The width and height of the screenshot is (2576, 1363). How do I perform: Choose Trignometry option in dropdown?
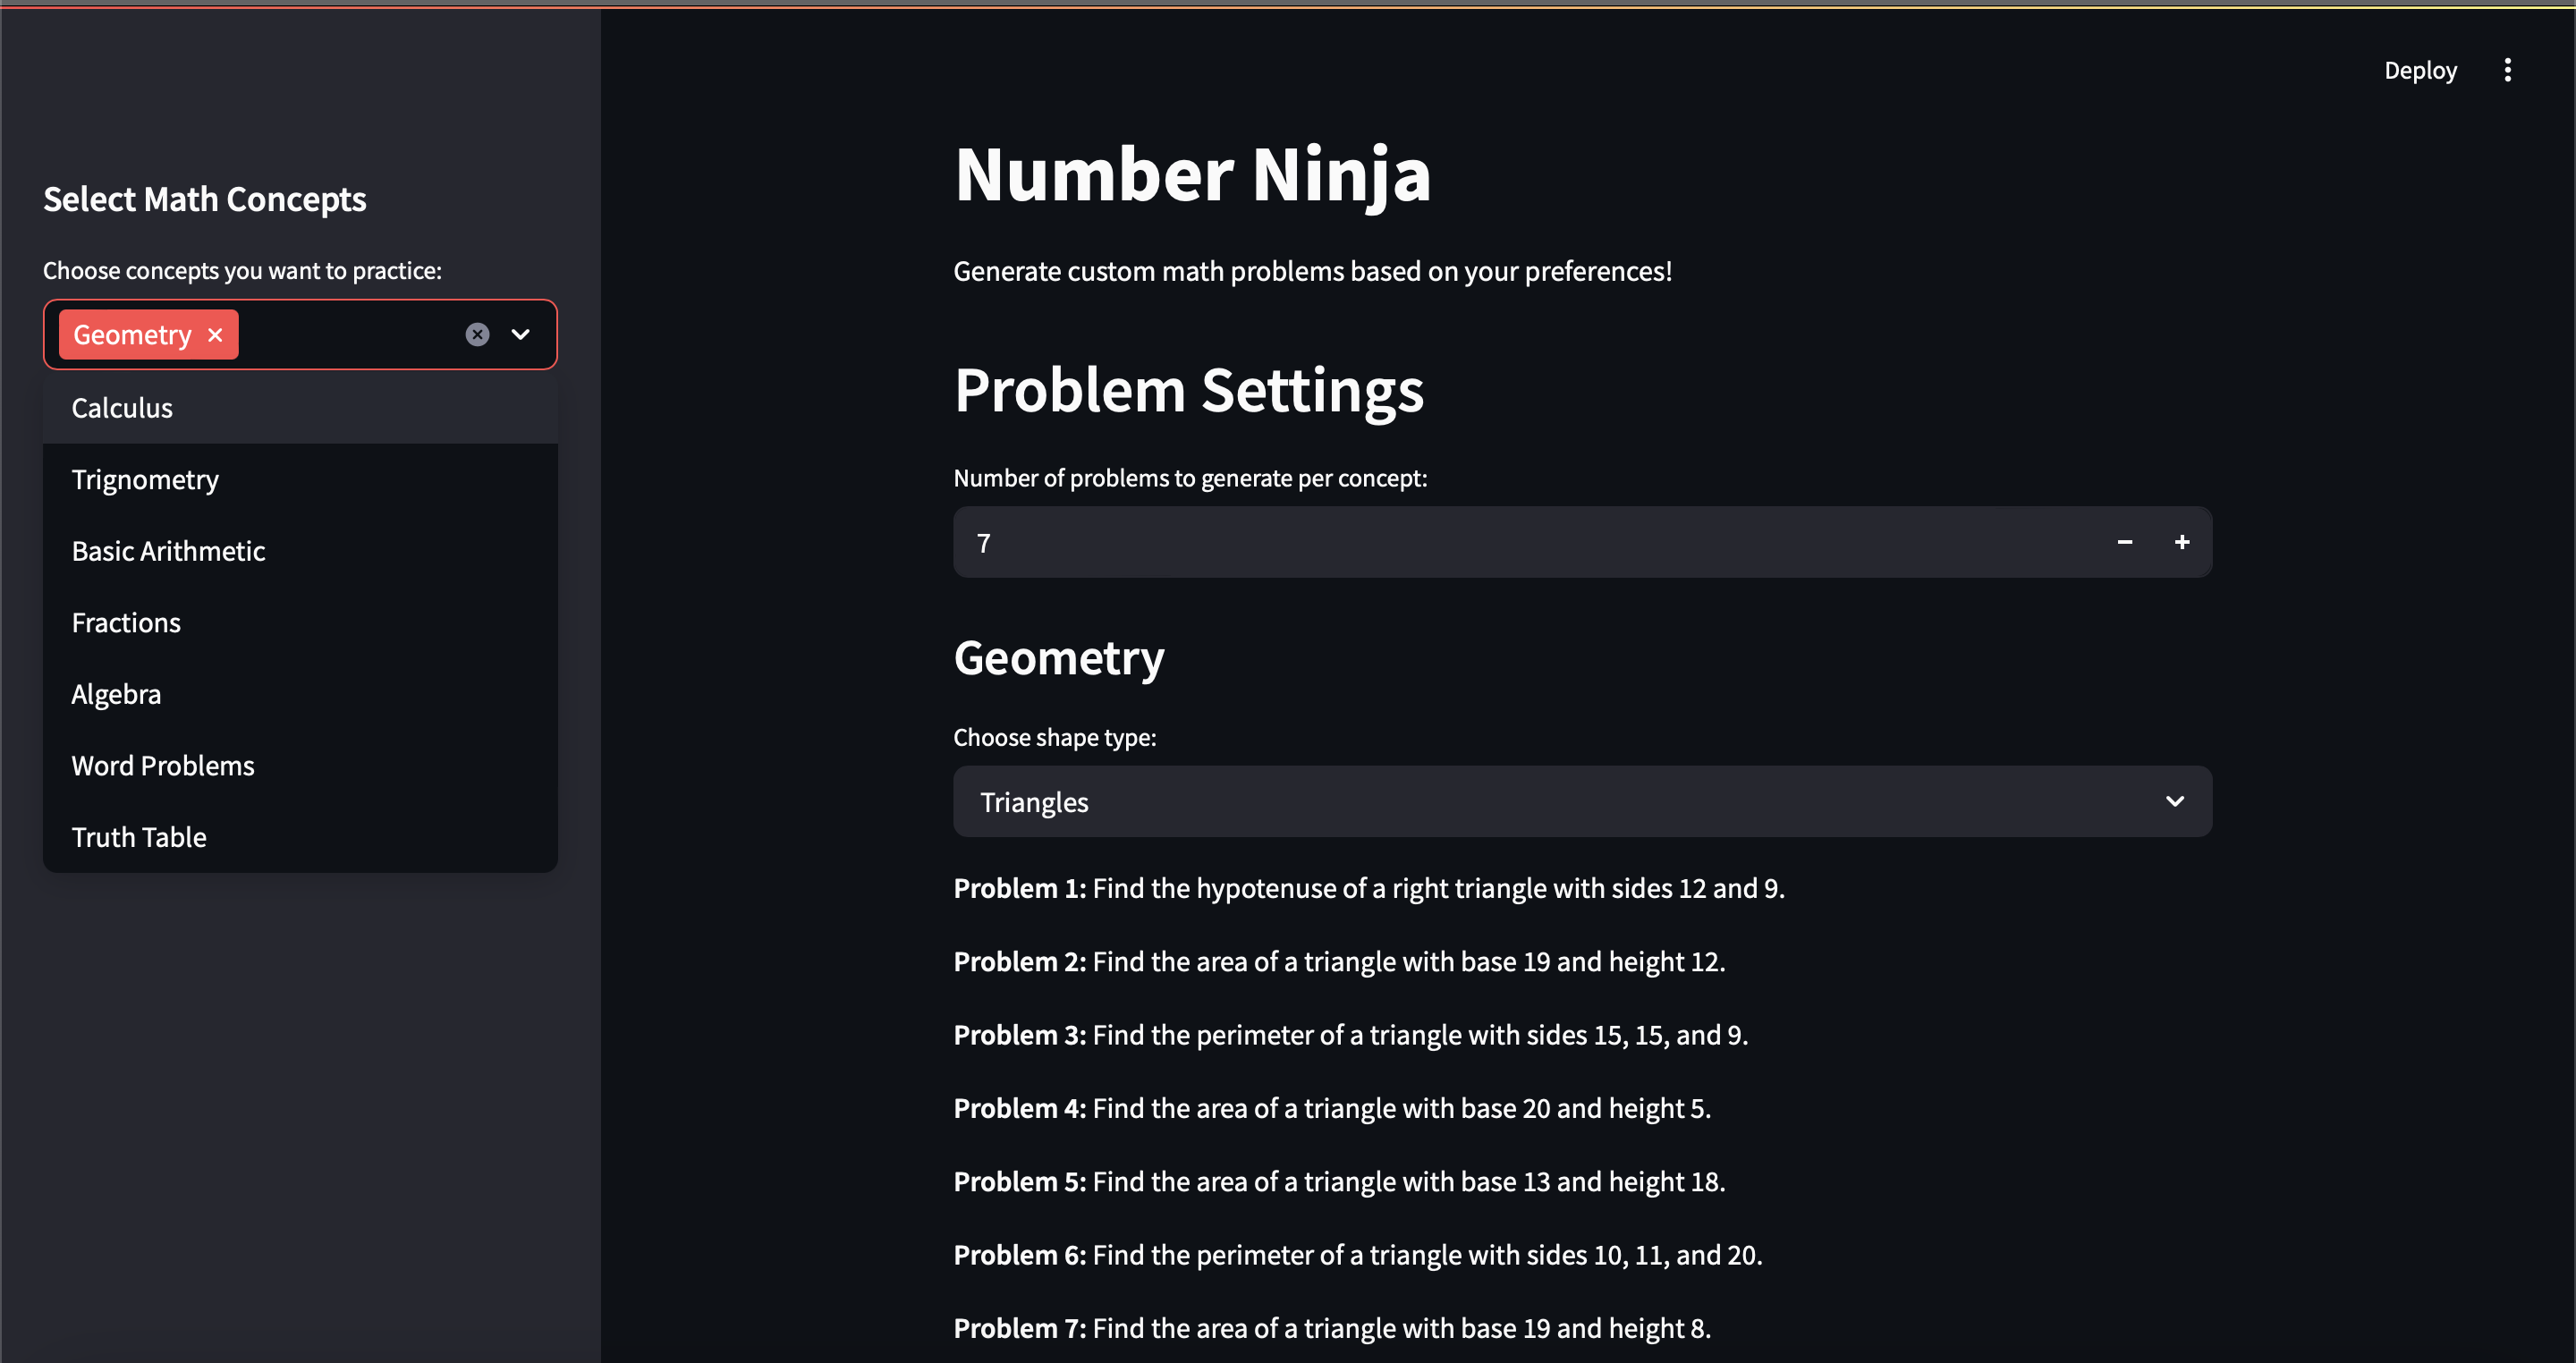click(145, 480)
